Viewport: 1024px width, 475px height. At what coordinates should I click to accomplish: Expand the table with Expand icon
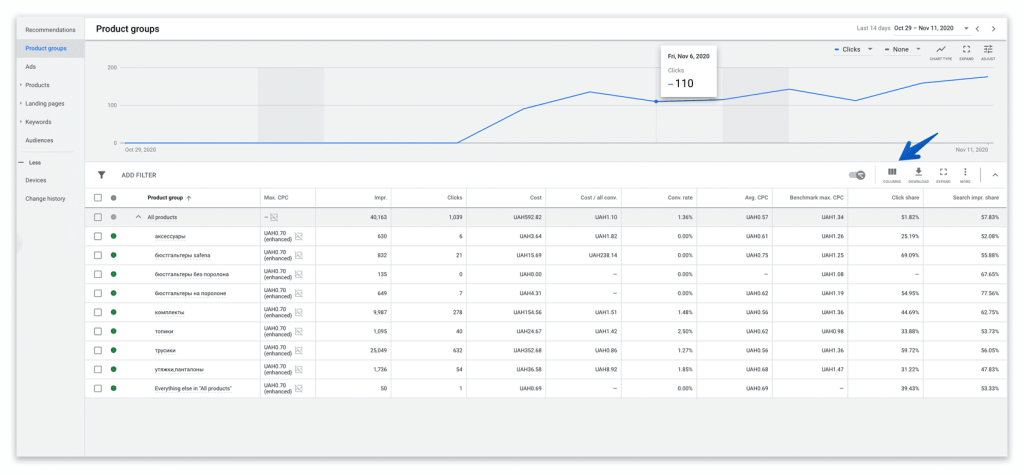tap(942, 174)
